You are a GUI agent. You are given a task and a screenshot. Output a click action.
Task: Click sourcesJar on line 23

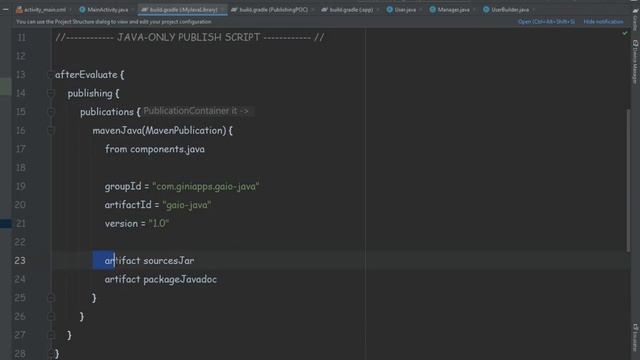click(x=169, y=260)
